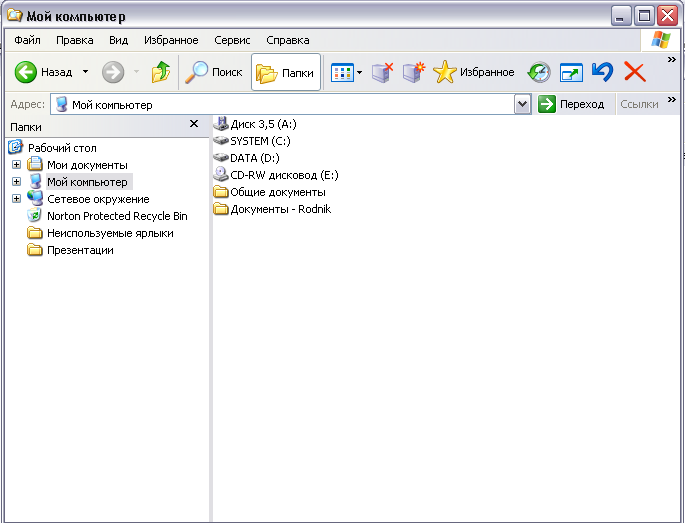Select Мои документы in the tree
The width and height of the screenshot is (685, 523).
click(87, 165)
